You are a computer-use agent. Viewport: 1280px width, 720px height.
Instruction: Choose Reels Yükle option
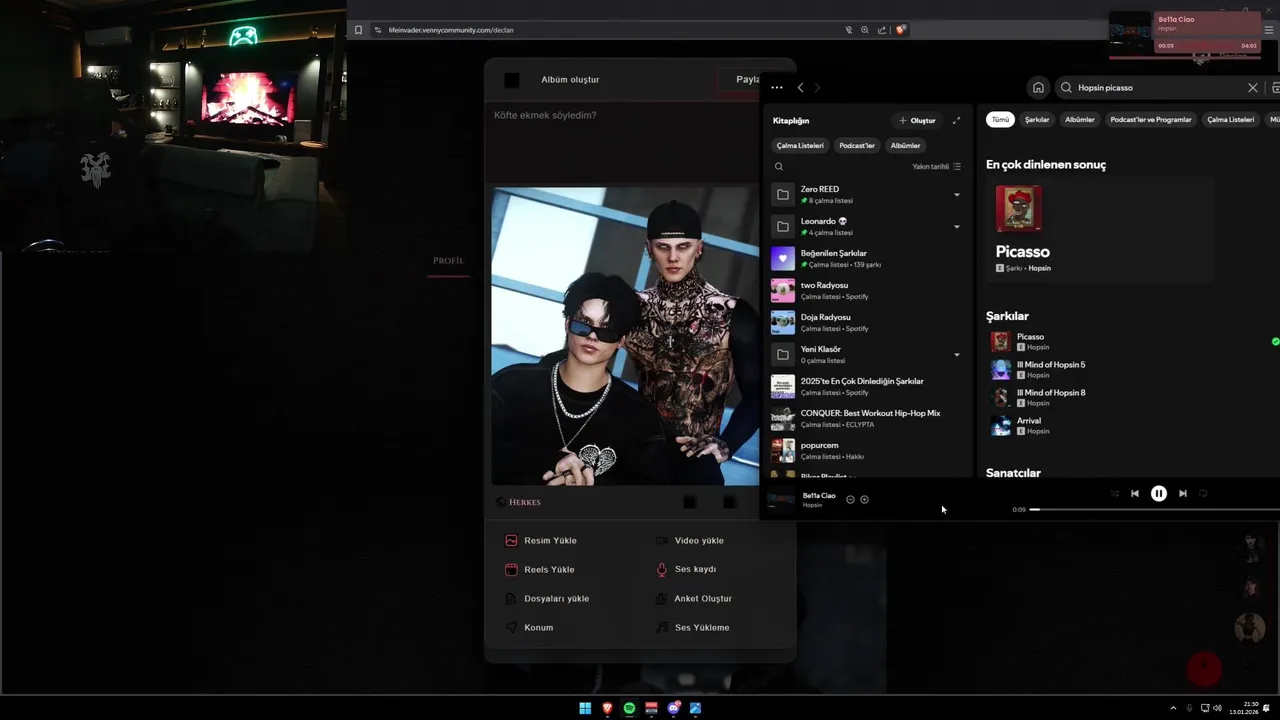click(540, 569)
